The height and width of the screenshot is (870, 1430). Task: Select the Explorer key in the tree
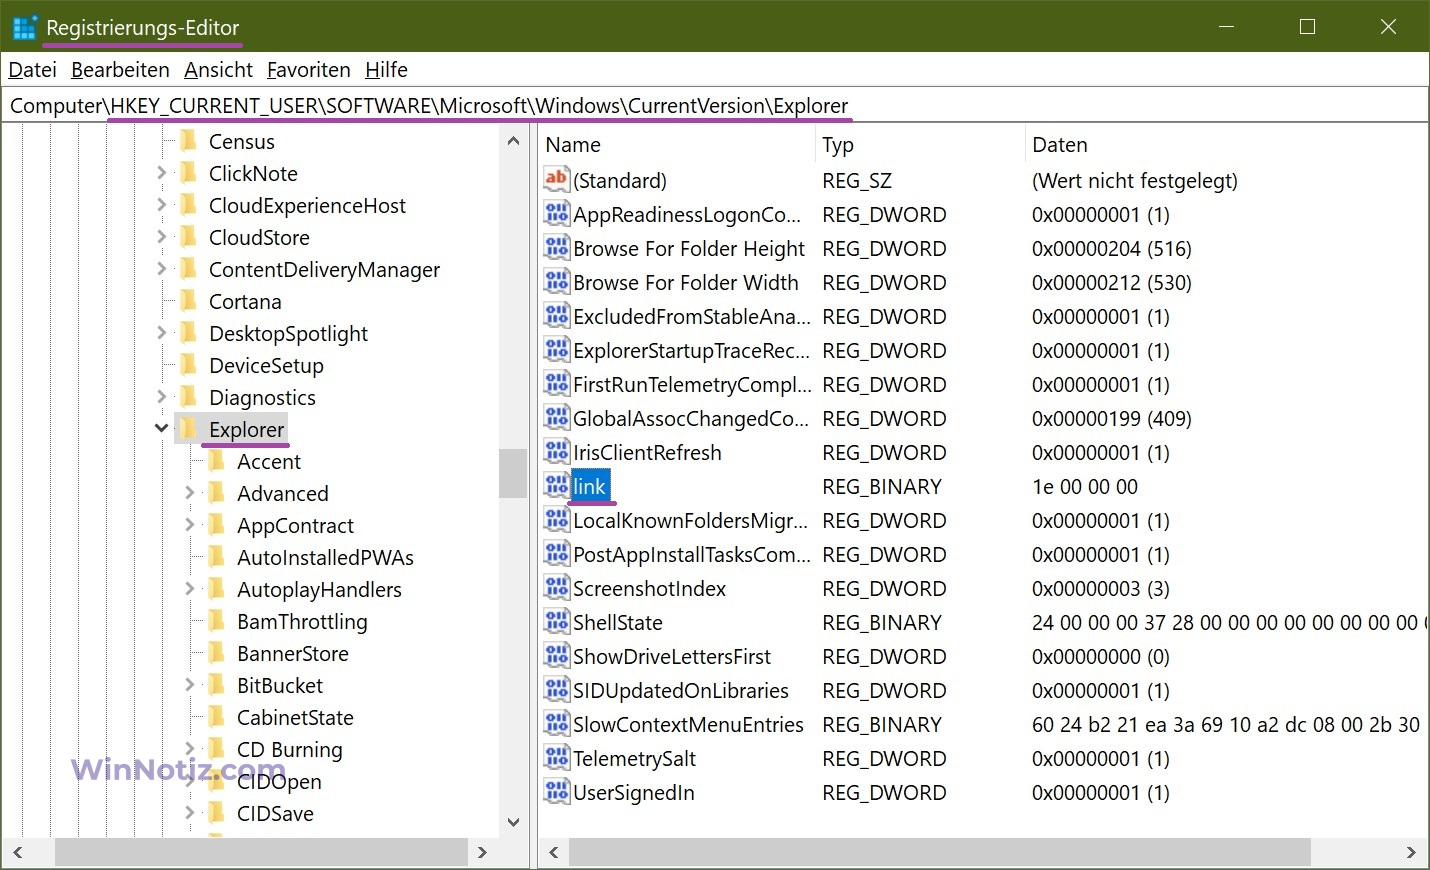pyautogui.click(x=246, y=429)
